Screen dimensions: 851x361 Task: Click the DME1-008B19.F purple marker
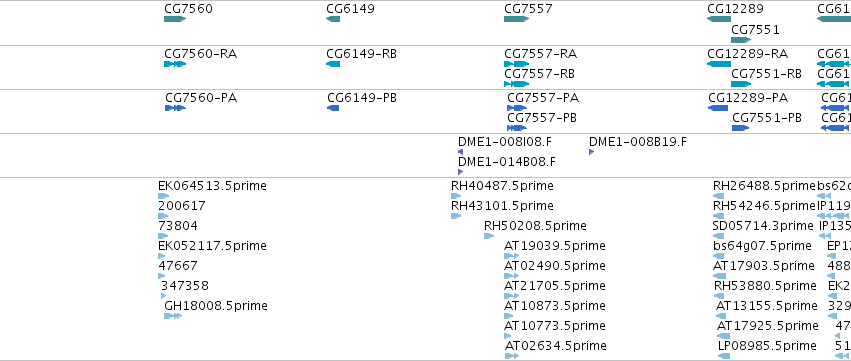(592, 152)
